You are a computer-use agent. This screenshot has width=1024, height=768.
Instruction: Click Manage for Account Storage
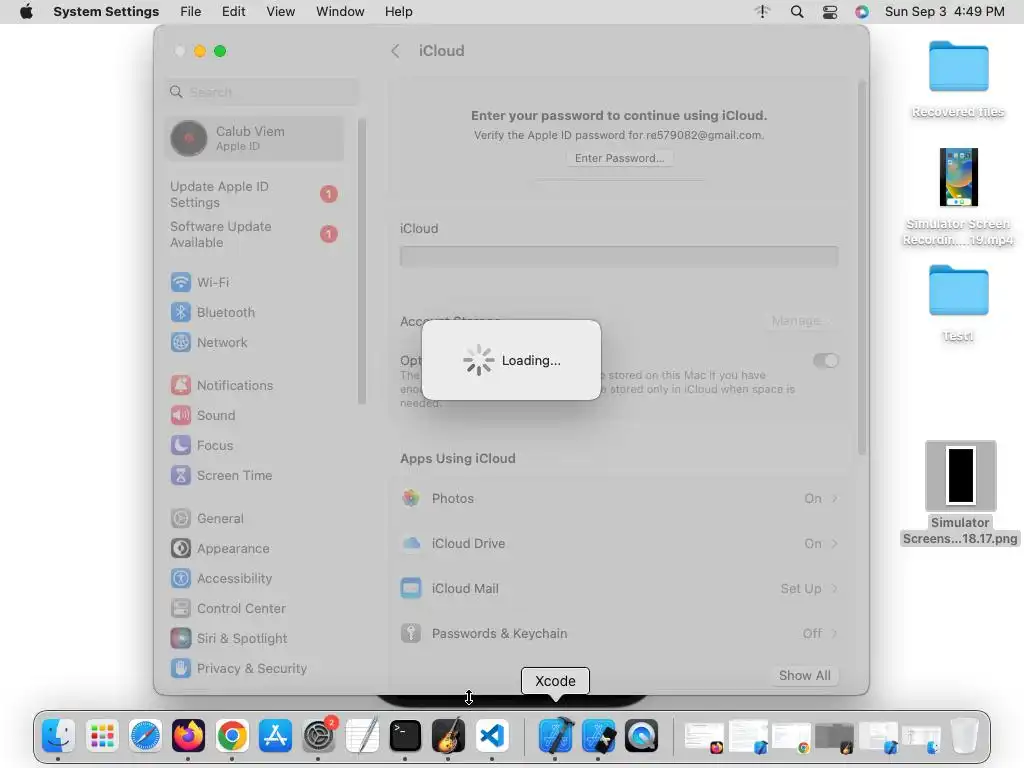point(799,321)
